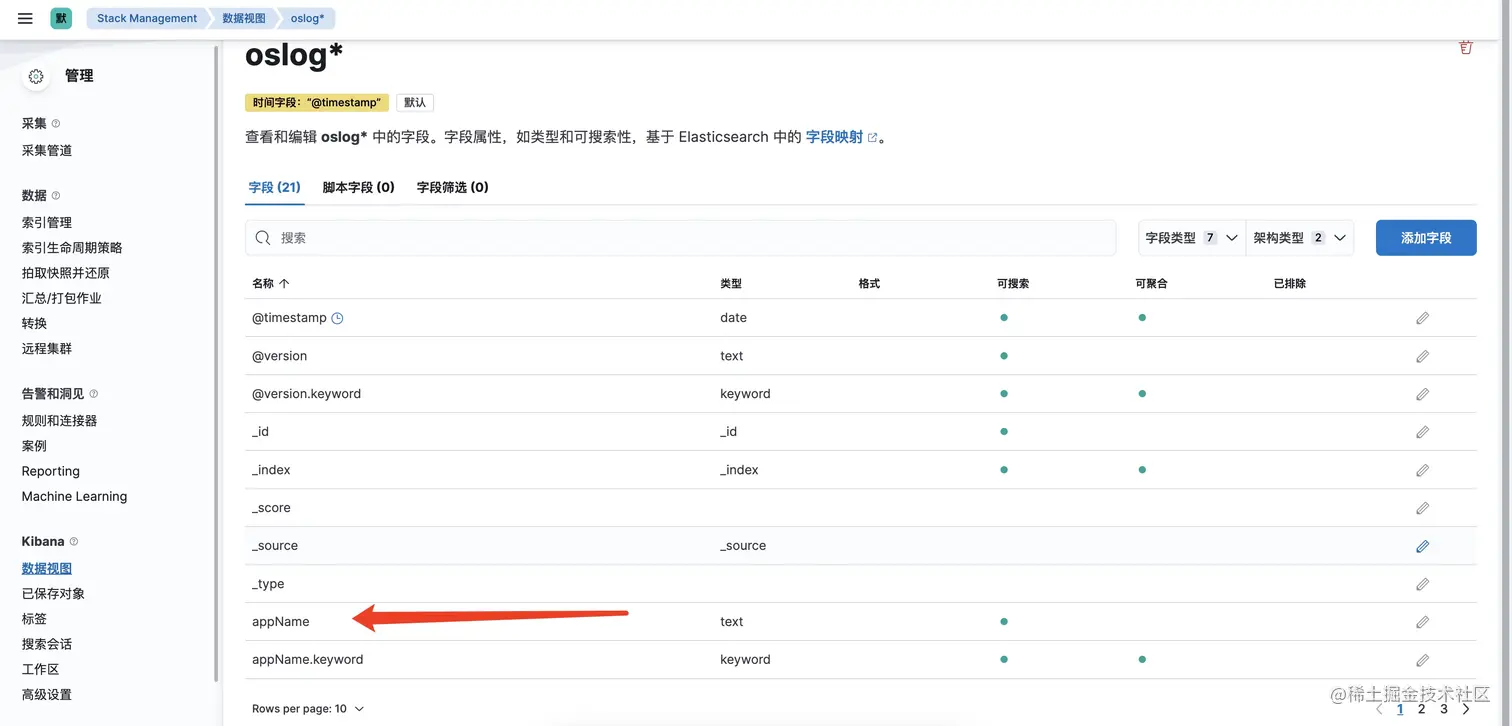The width and height of the screenshot is (1512, 726).
Task: Edit the @version field pencil icon
Action: [x=1422, y=356]
